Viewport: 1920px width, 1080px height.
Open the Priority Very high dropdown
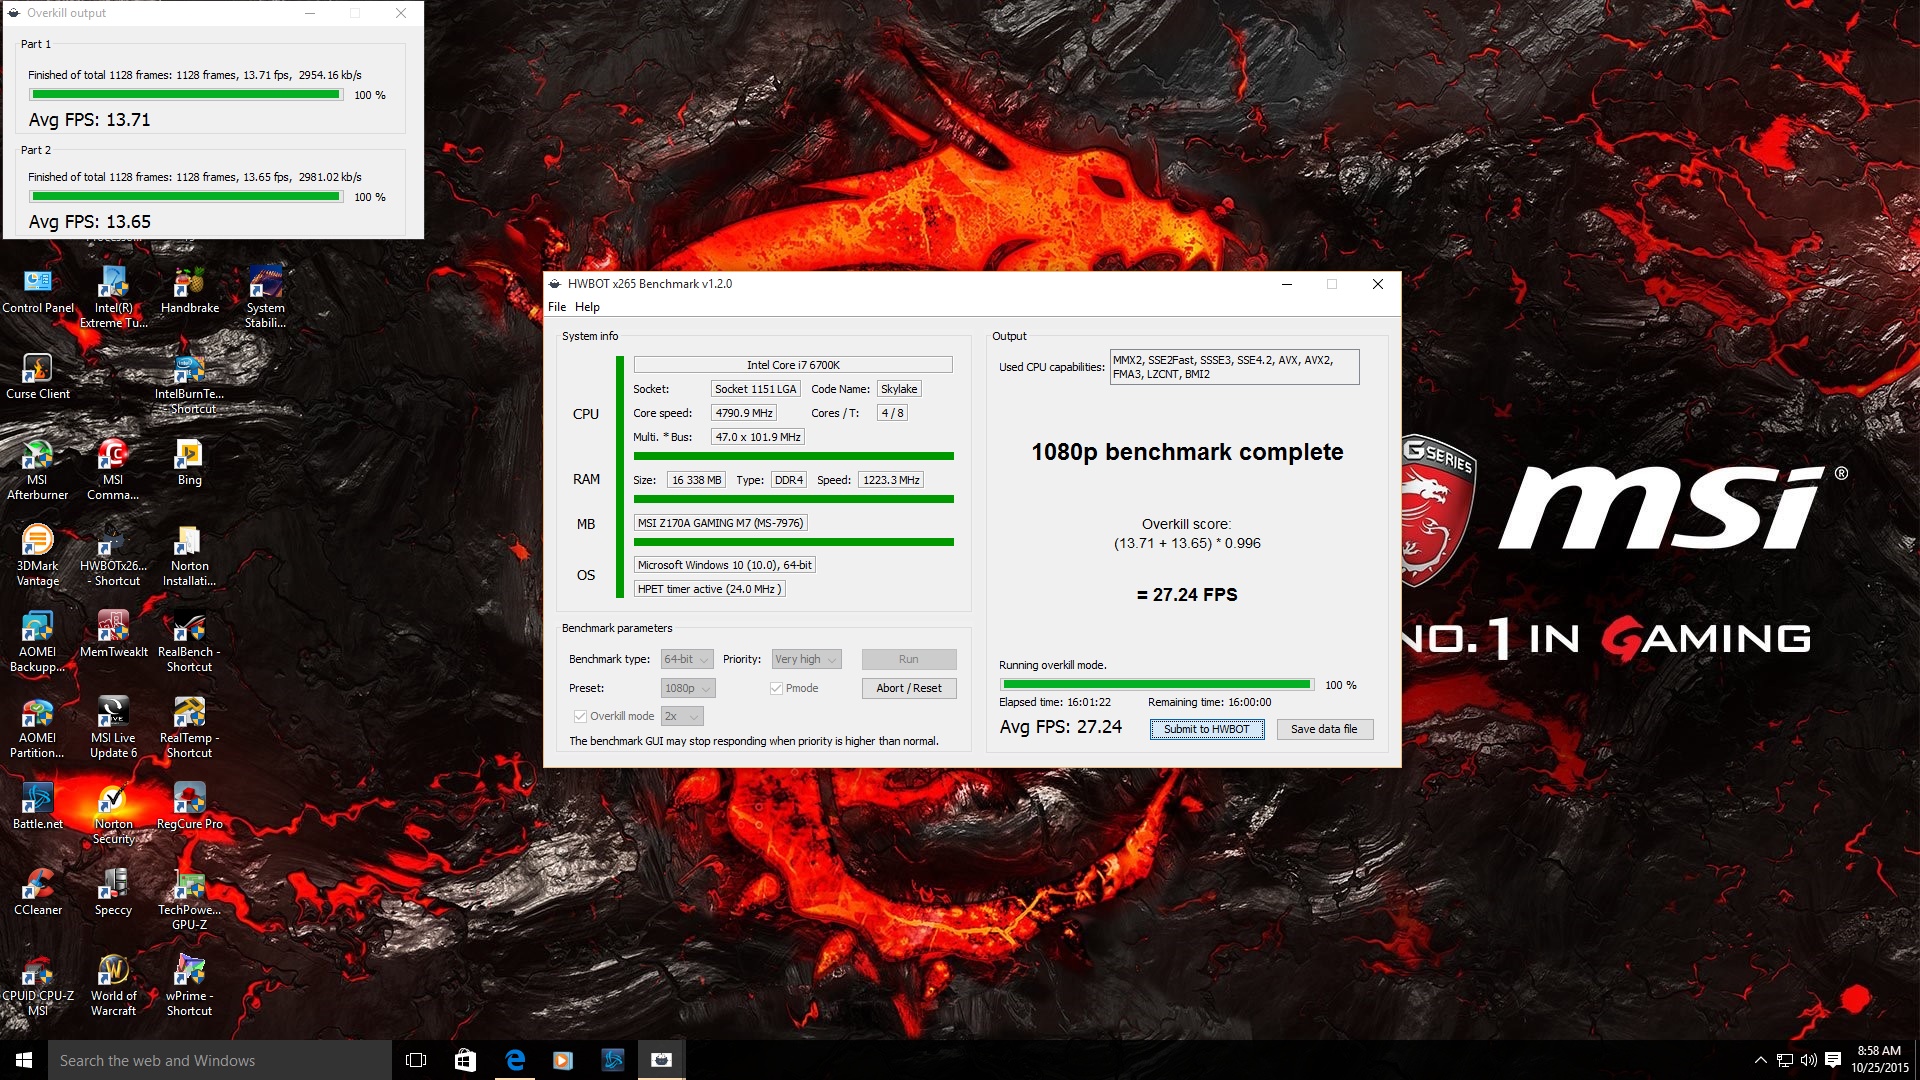(806, 659)
